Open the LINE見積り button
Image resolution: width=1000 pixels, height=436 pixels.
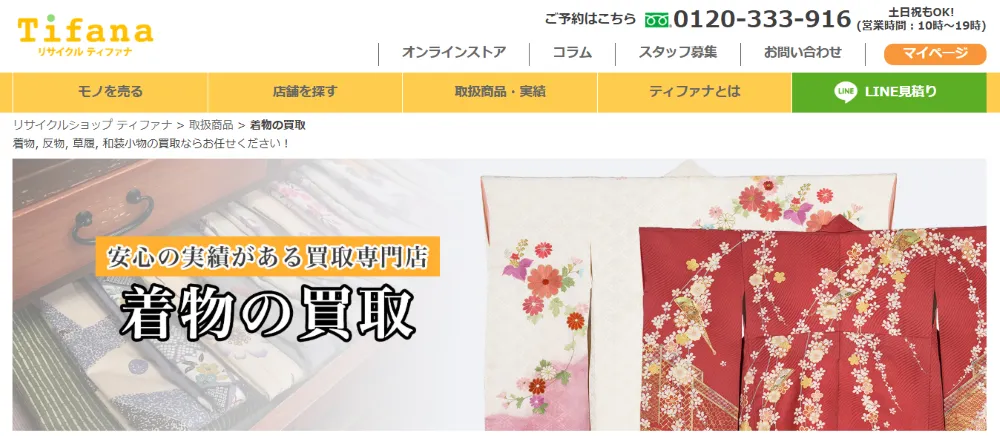click(x=889, y=92)
